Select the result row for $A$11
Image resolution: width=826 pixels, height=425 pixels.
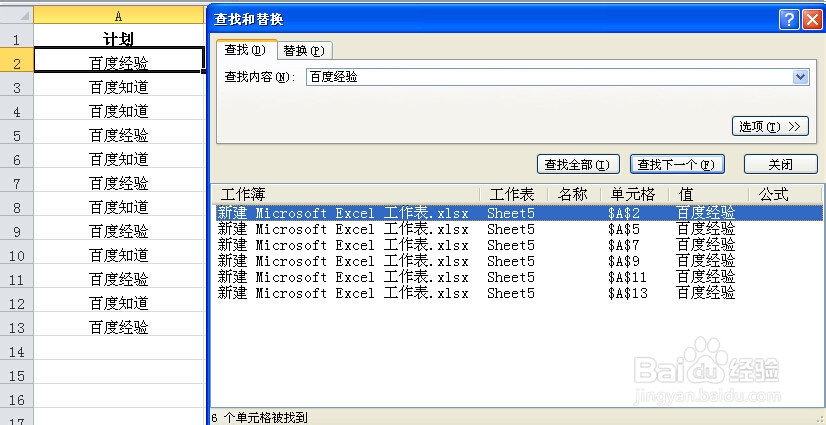(518, 277)
